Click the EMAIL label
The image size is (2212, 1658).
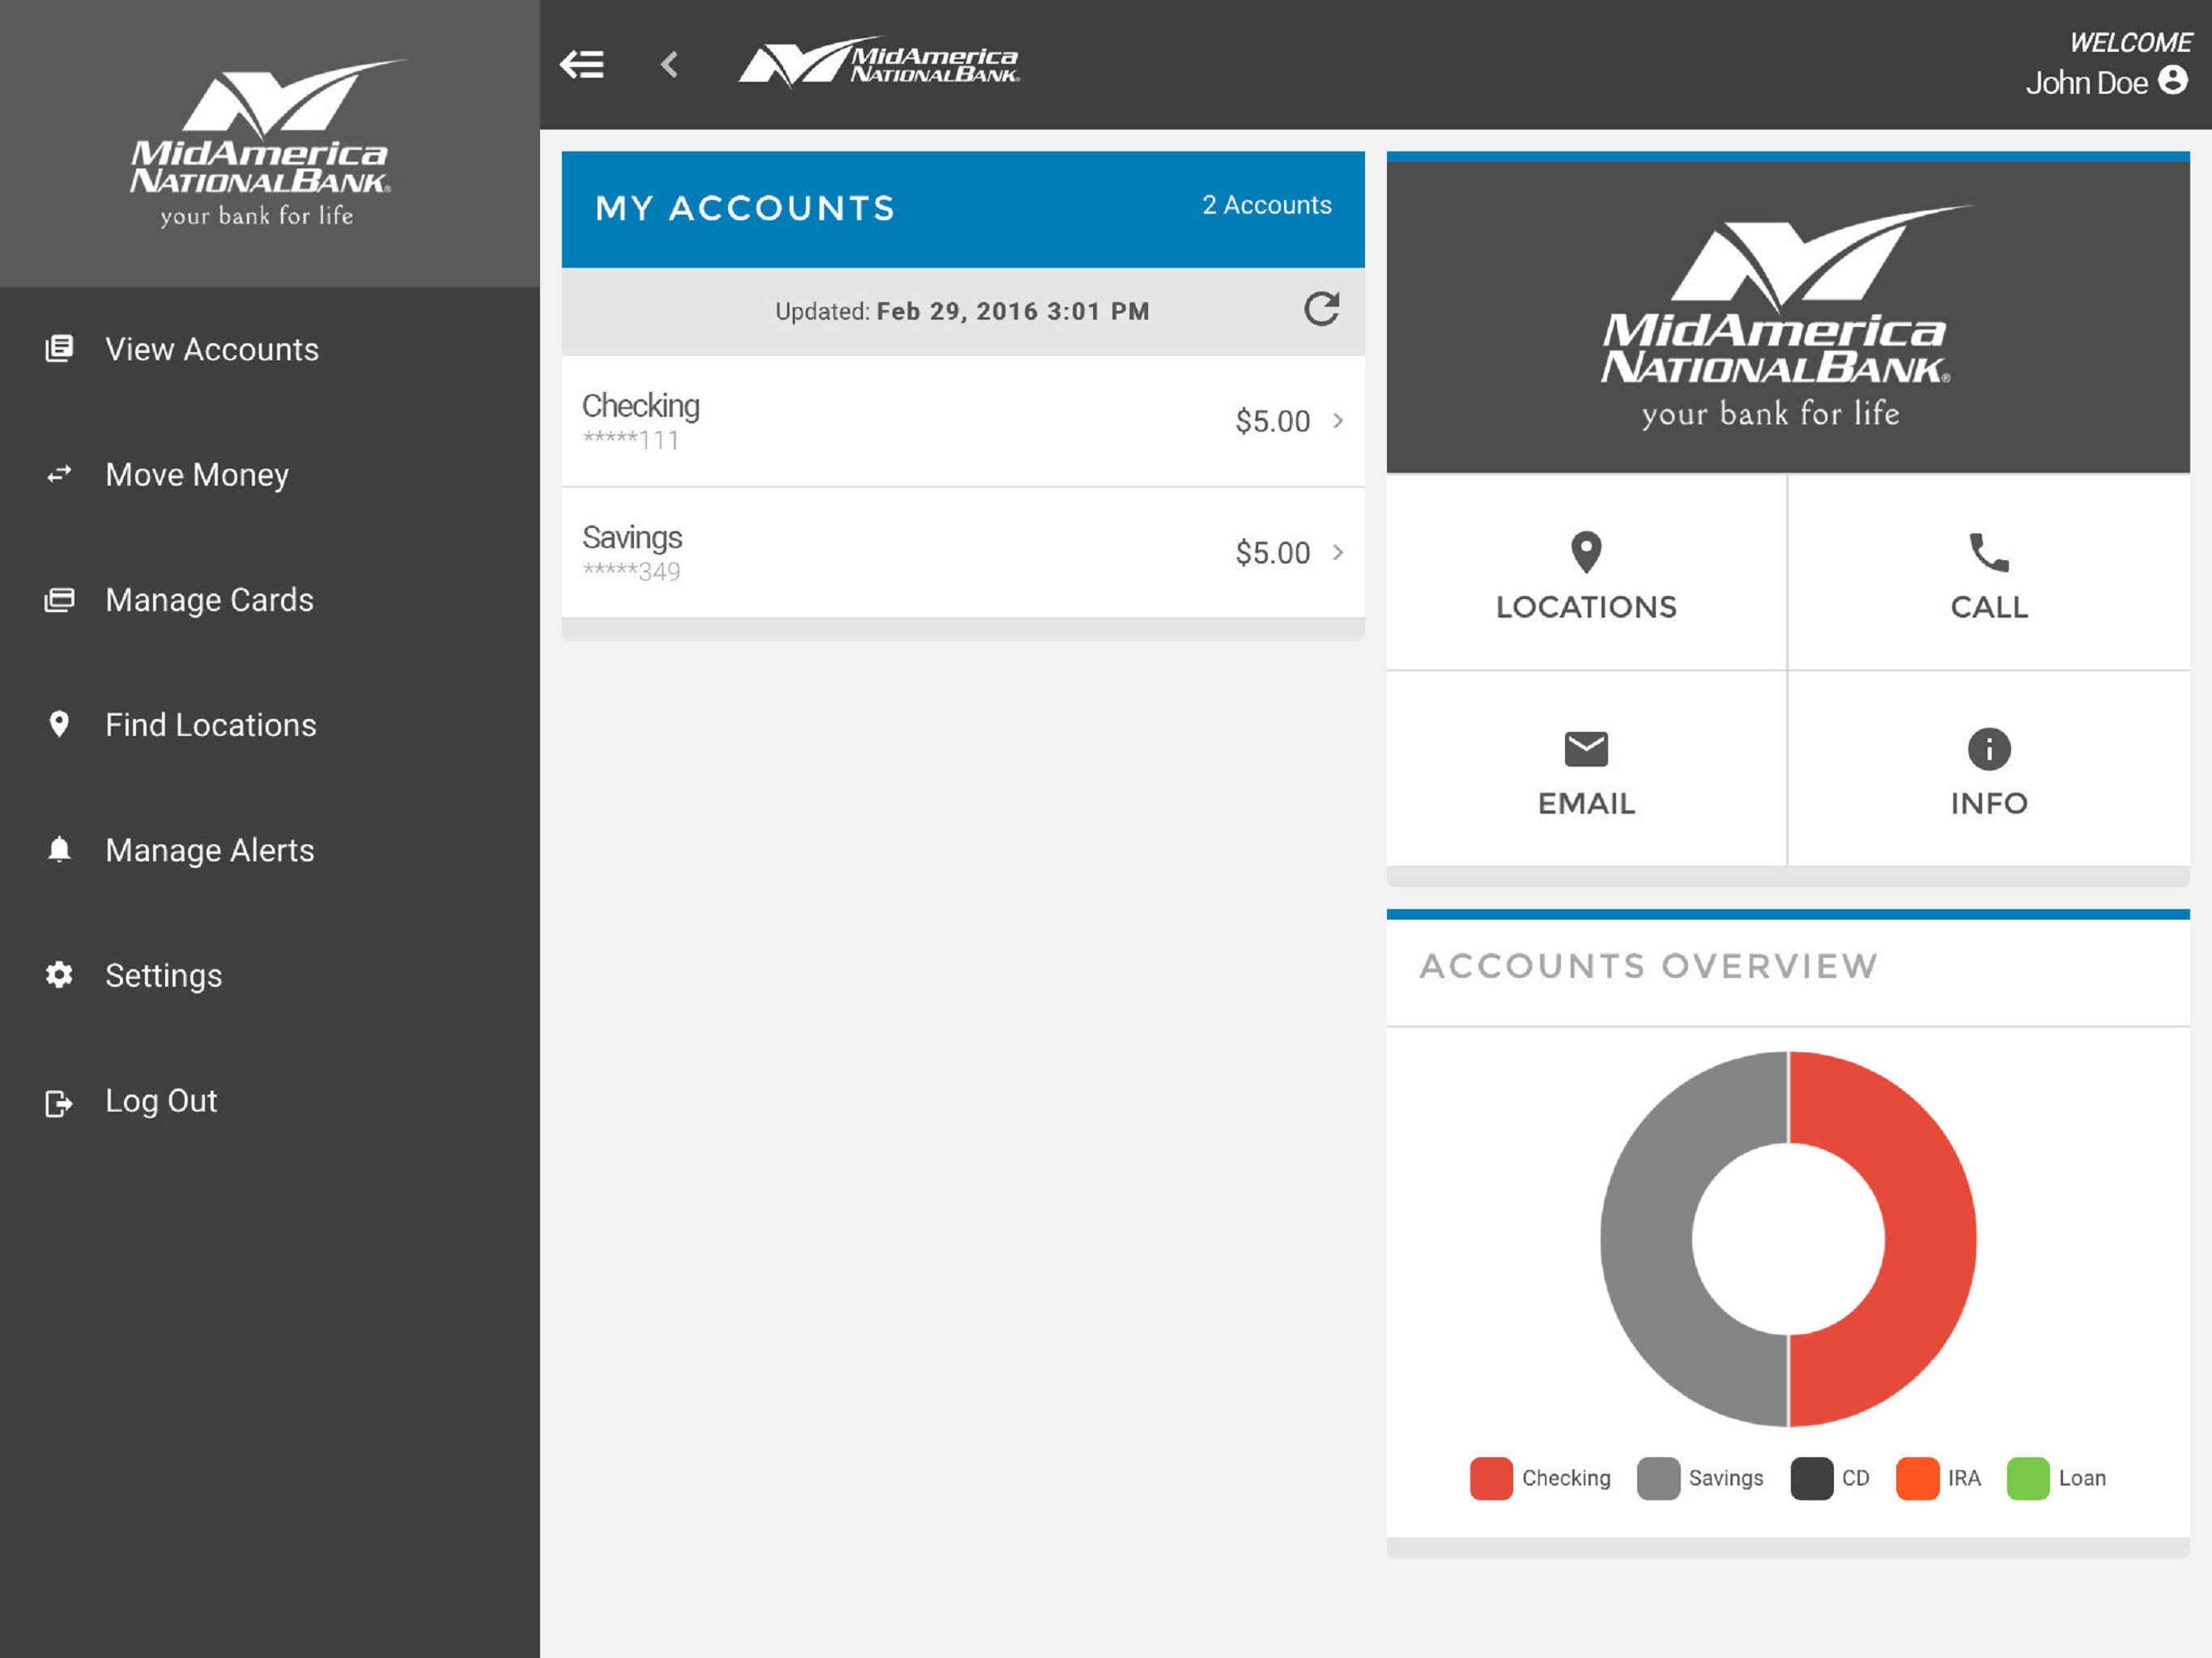click(x=1586, y=803)
